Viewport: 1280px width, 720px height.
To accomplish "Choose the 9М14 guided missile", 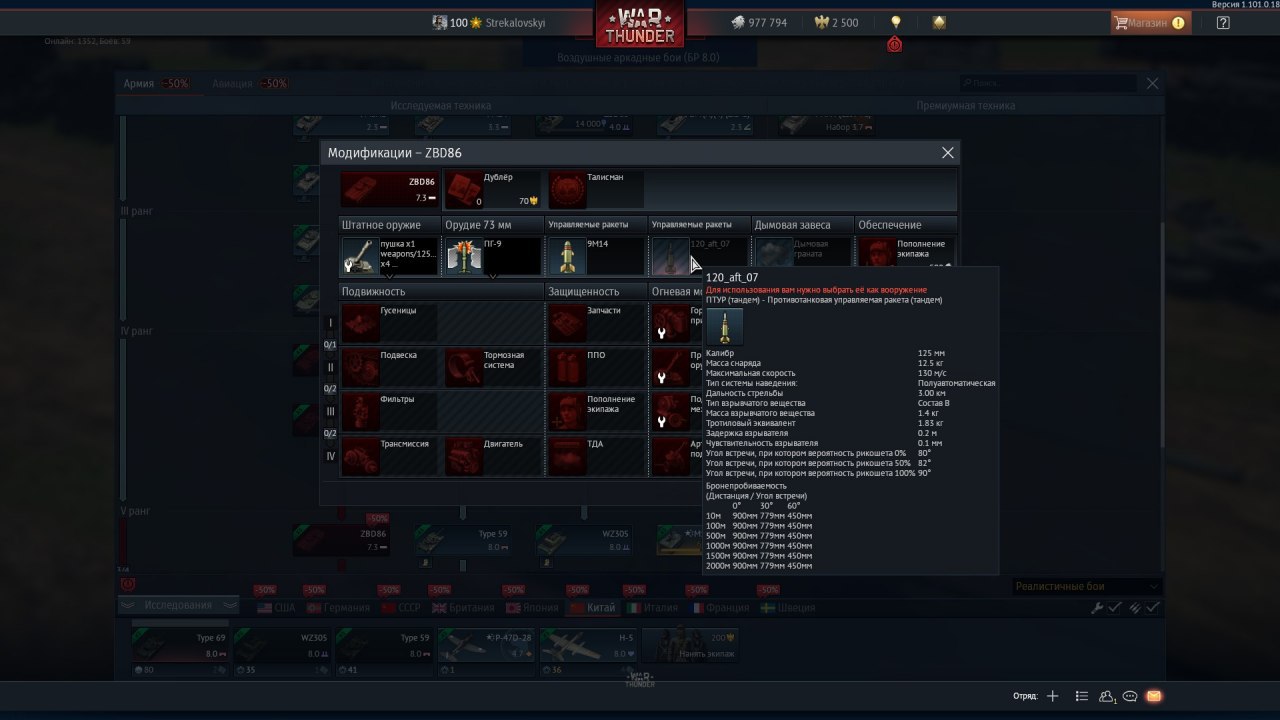I will [x=596, y=255].
